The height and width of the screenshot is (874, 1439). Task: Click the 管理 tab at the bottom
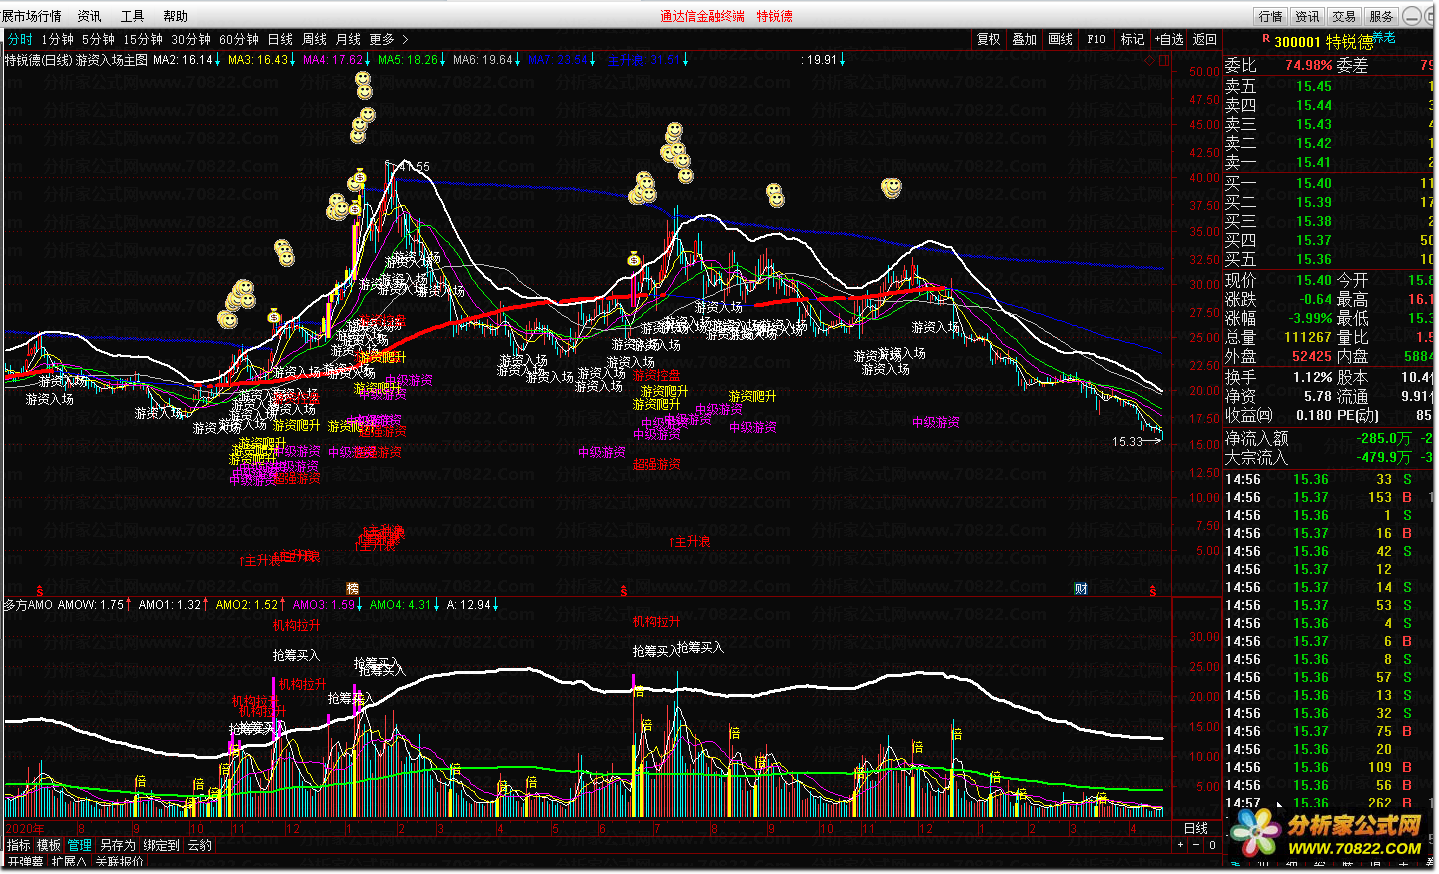(x=79, y=845)
